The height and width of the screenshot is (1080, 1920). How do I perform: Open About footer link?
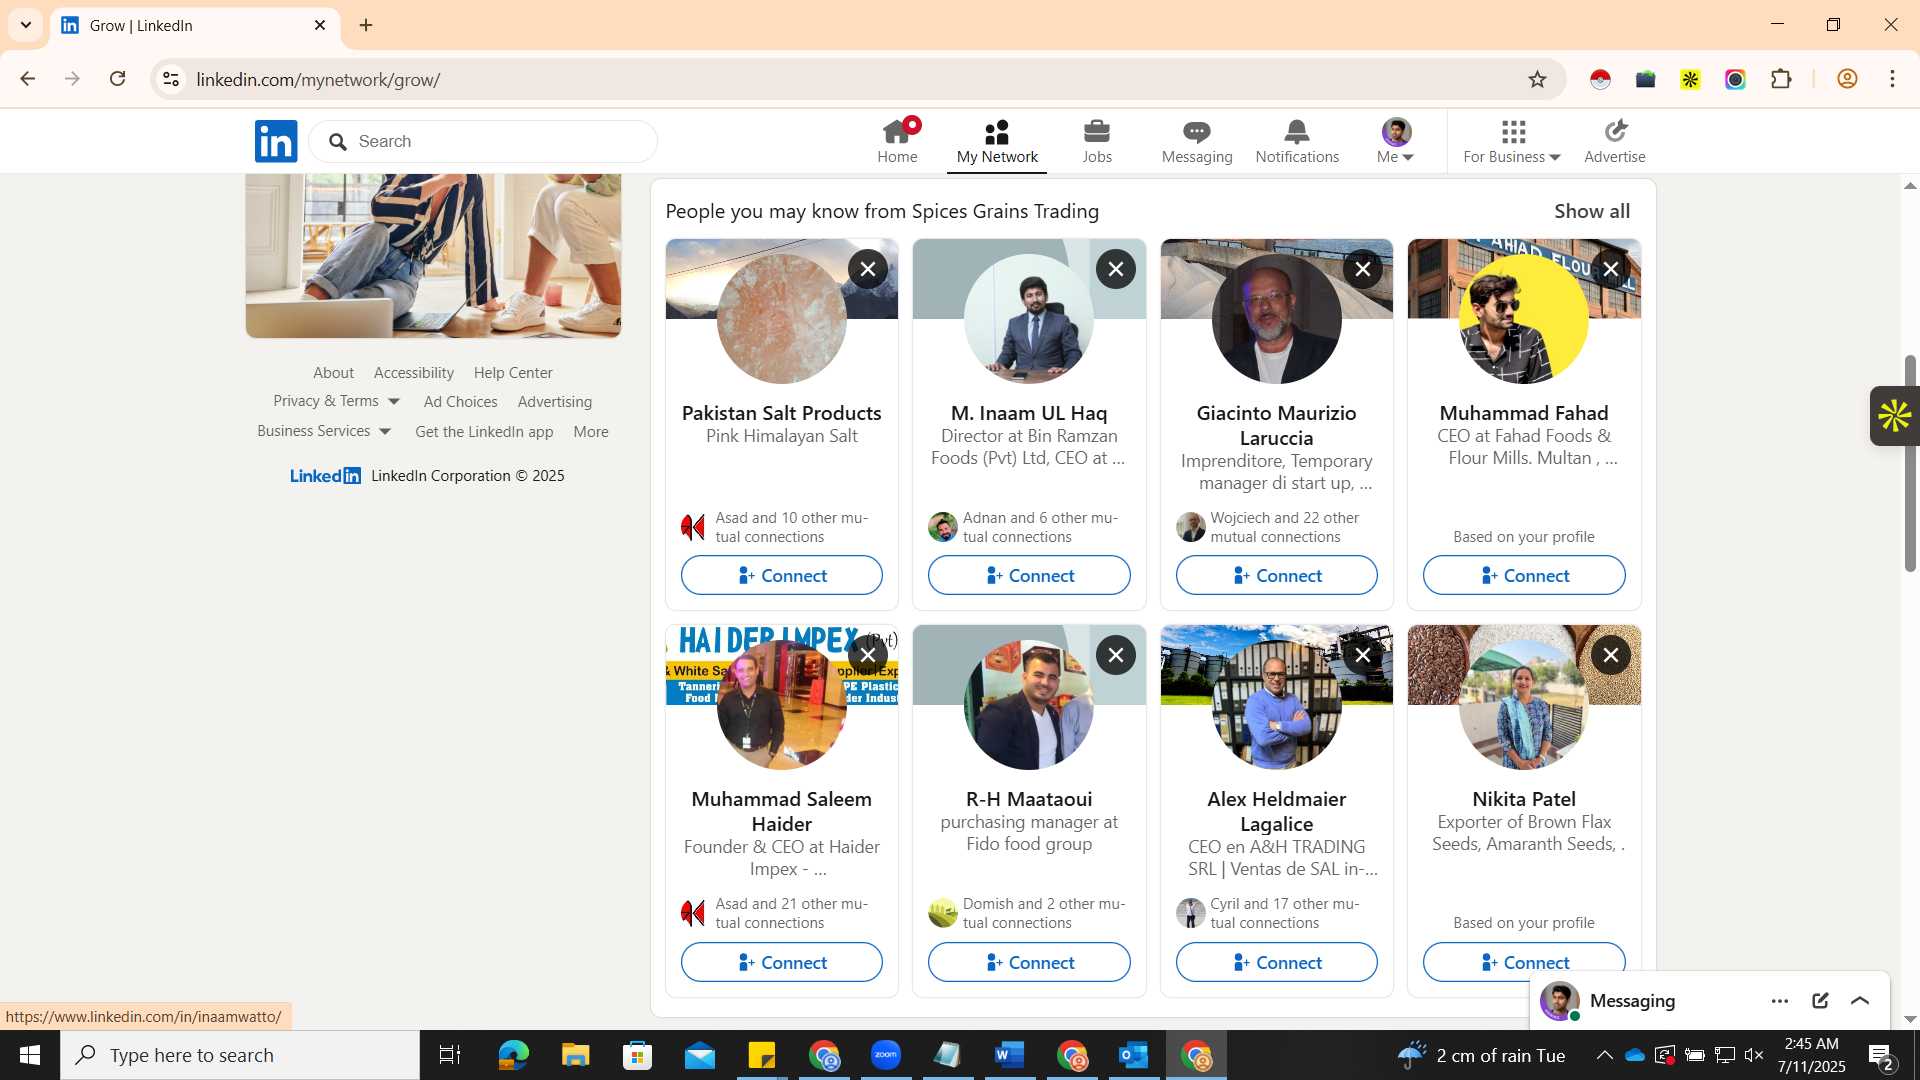[x=333, y=372]
